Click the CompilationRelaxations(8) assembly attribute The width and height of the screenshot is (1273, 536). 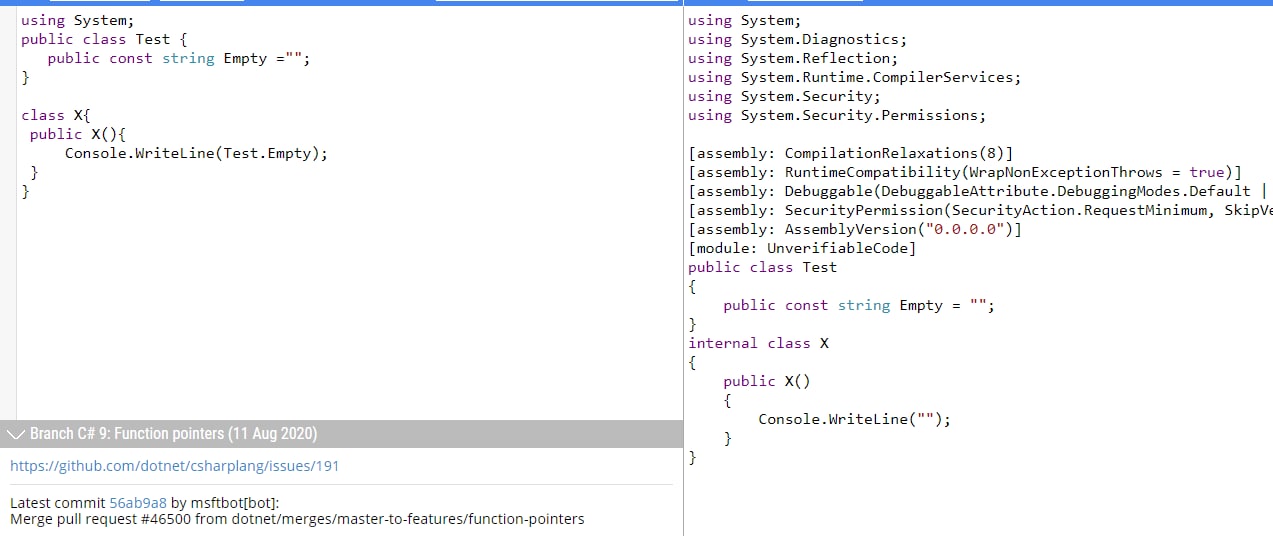pyautogui.click(x=851, y=153)
